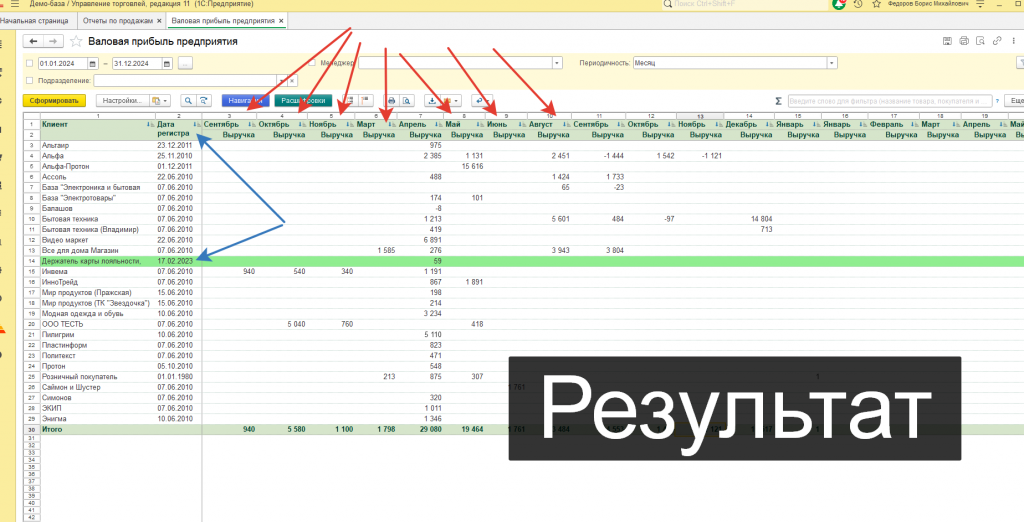Add report to favorites with star icon
Viewport: 1024px width, 522px height.
[76, 41]
